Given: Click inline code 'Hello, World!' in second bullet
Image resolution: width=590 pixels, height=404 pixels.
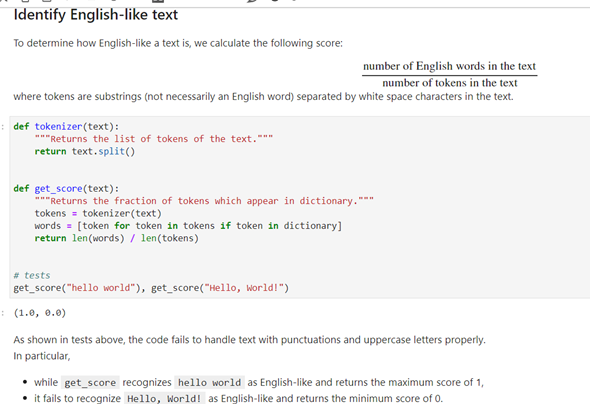Looking at the screenshot, I should point(164,398).
